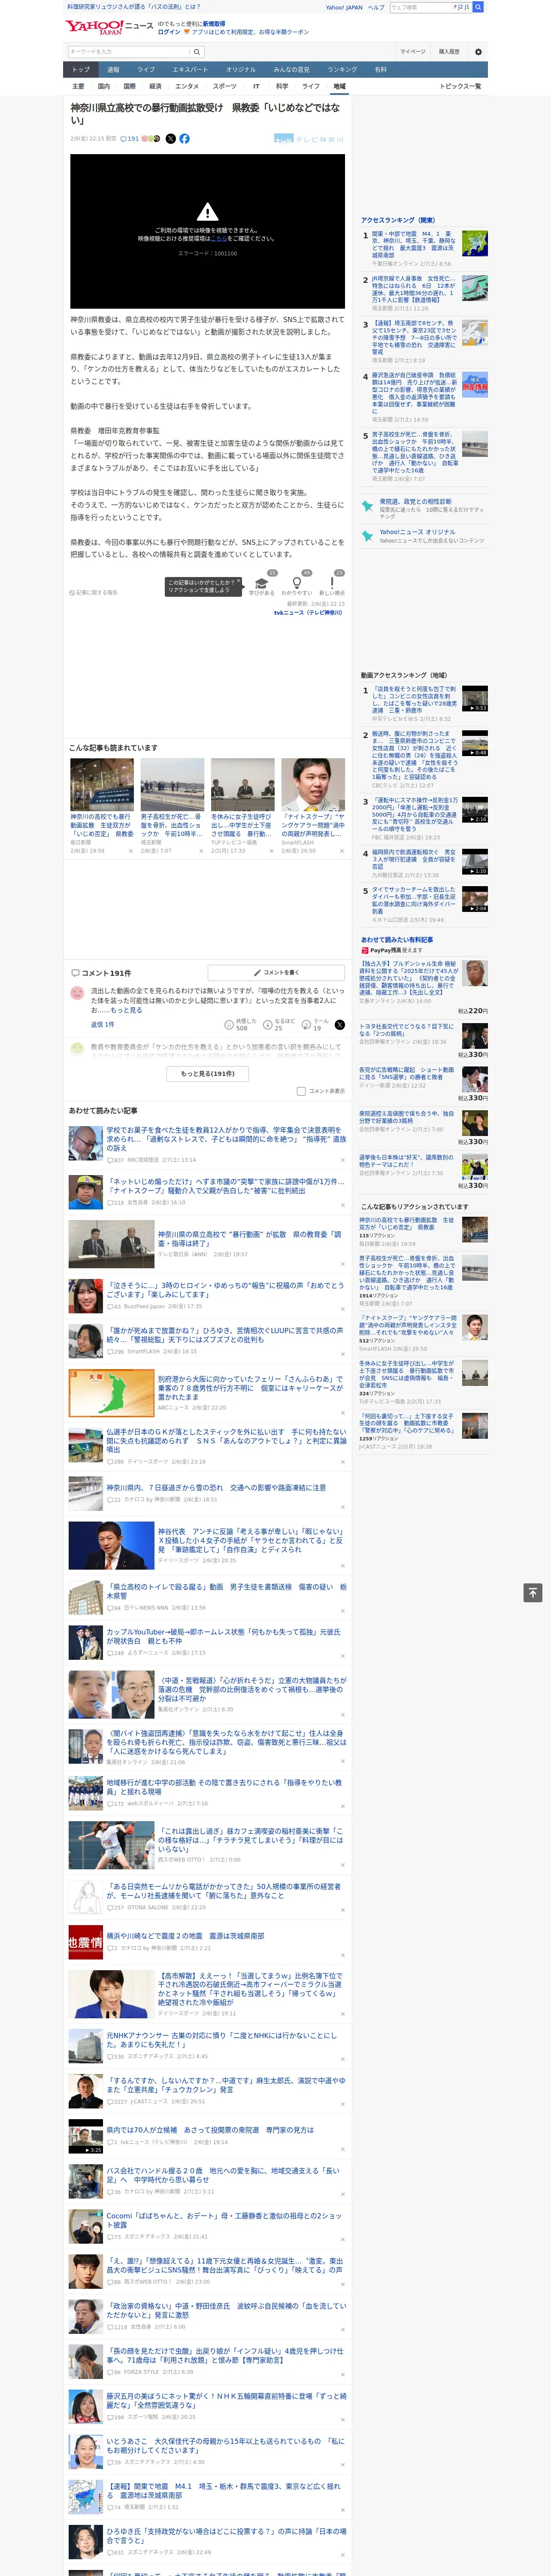Click tvkニュース（テレビ神奈川） source link

point(308,613)
